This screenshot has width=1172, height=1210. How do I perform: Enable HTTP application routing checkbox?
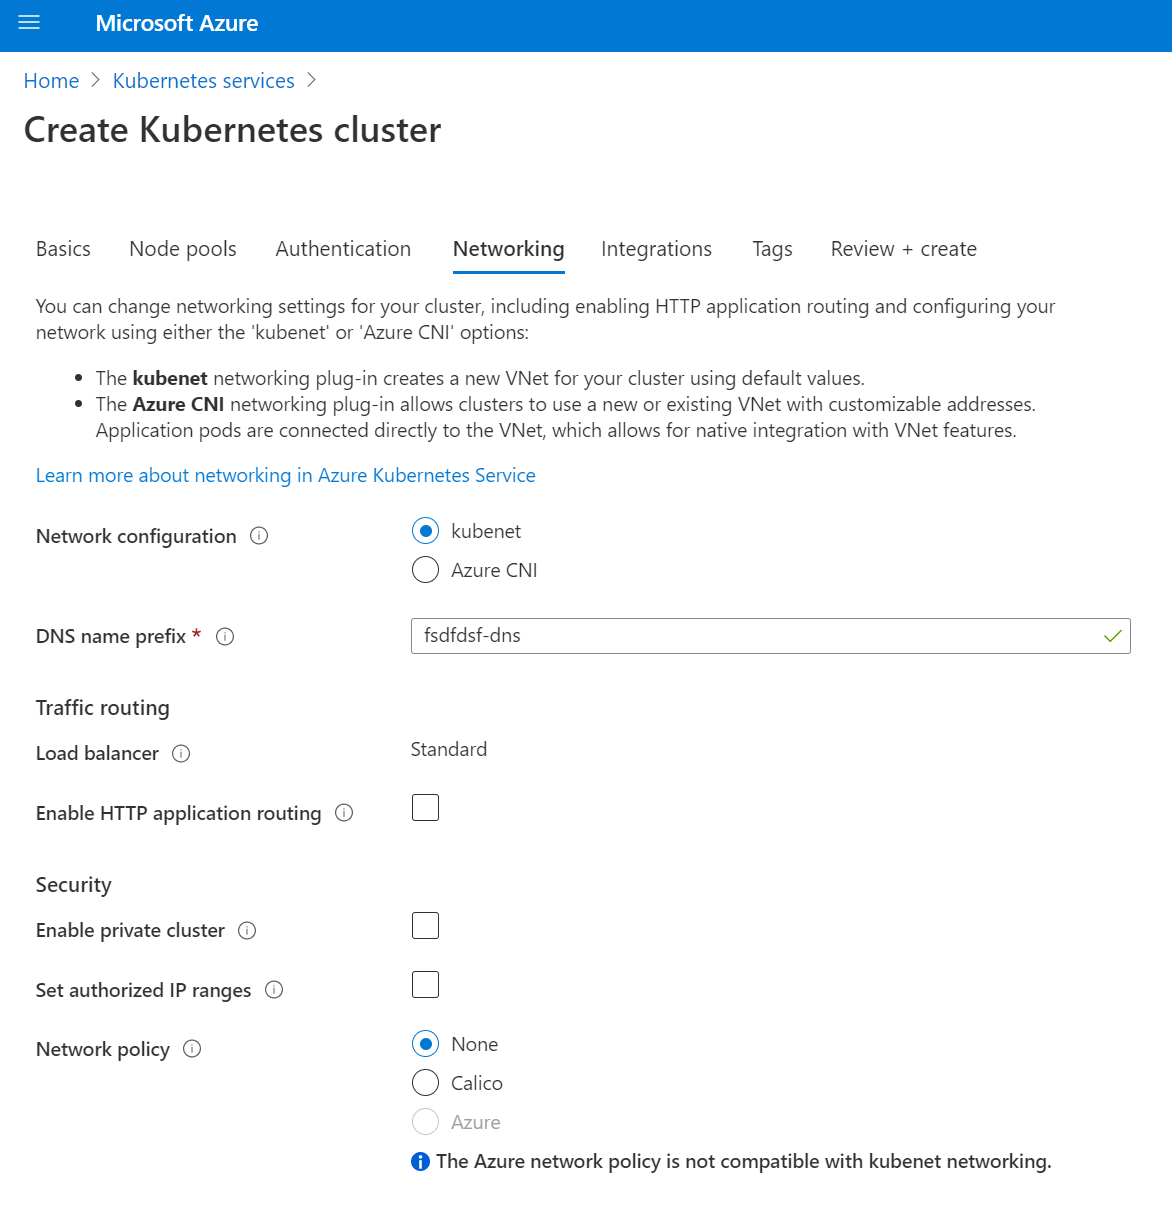pos(425,807)
